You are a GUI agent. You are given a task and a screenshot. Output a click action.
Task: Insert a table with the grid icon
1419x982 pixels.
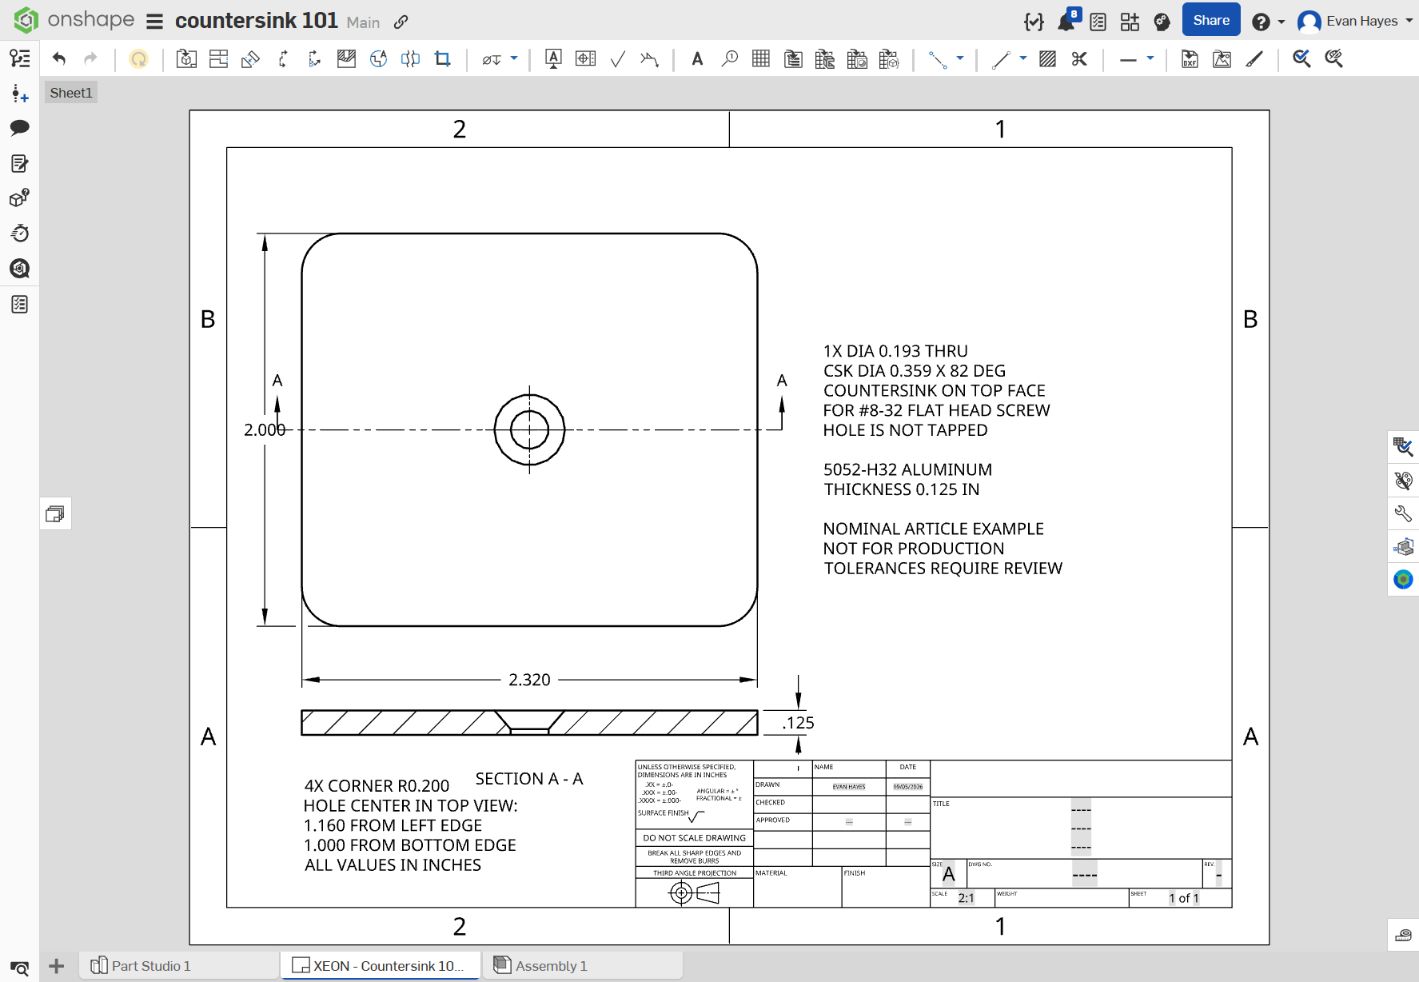(761, 59)
